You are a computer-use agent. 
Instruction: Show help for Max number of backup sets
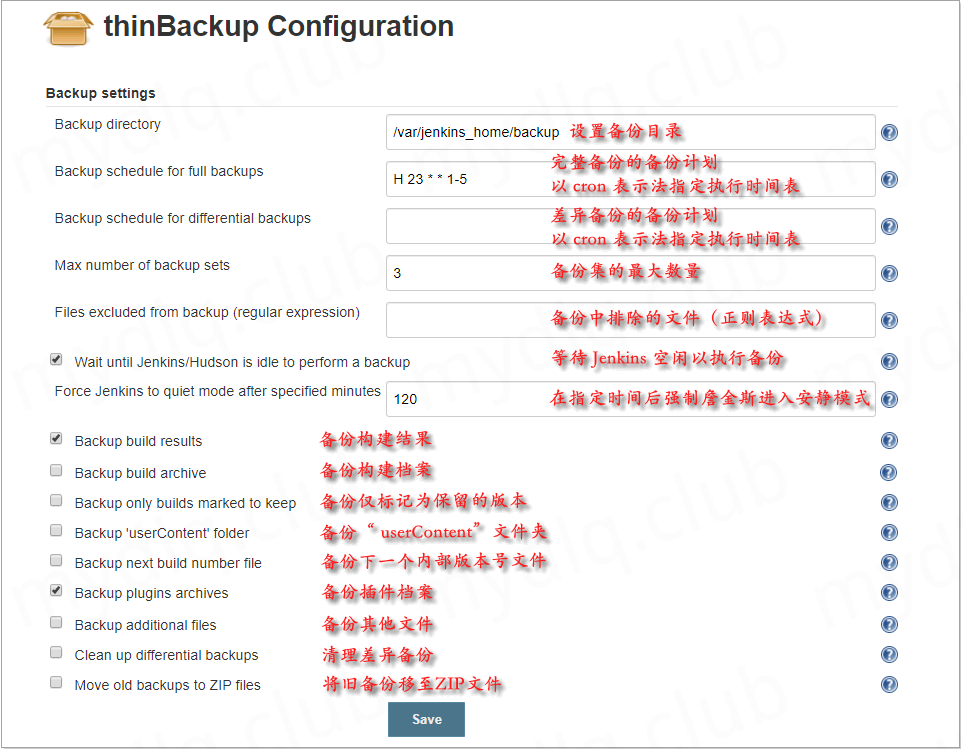pyautogui.click(x=888, y=273)
